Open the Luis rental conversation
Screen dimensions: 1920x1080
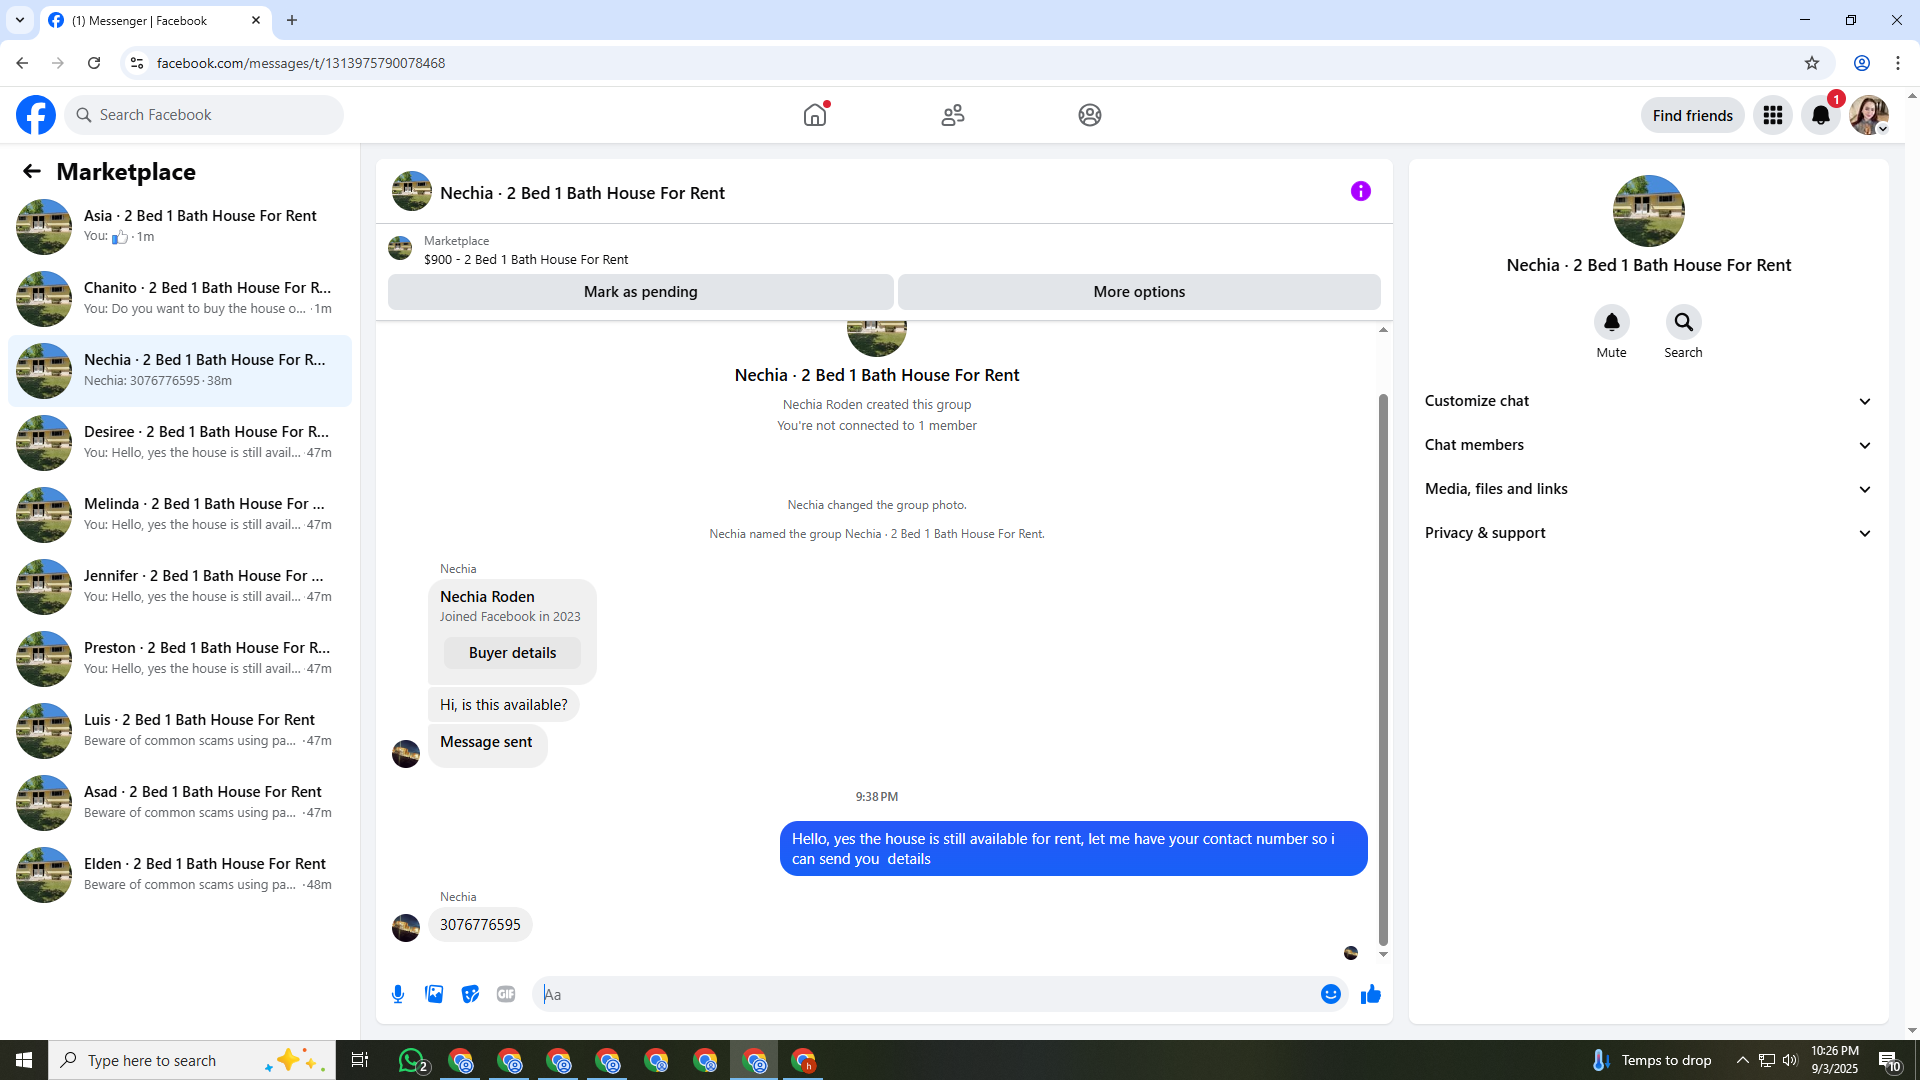180,731
